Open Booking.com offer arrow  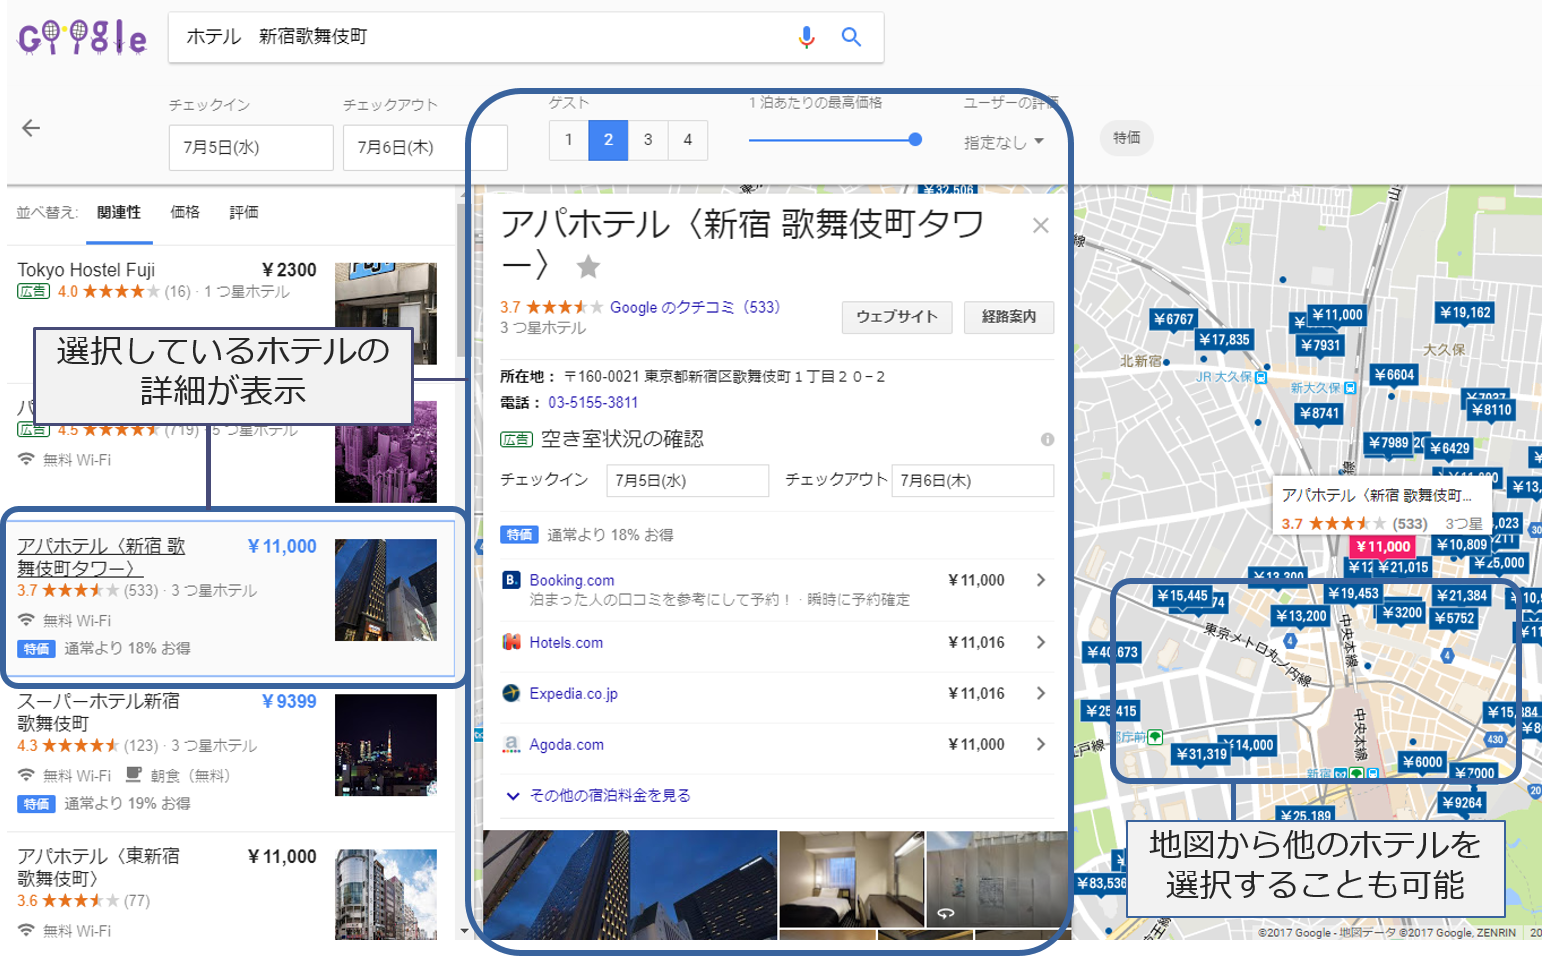coord(1041,580)
